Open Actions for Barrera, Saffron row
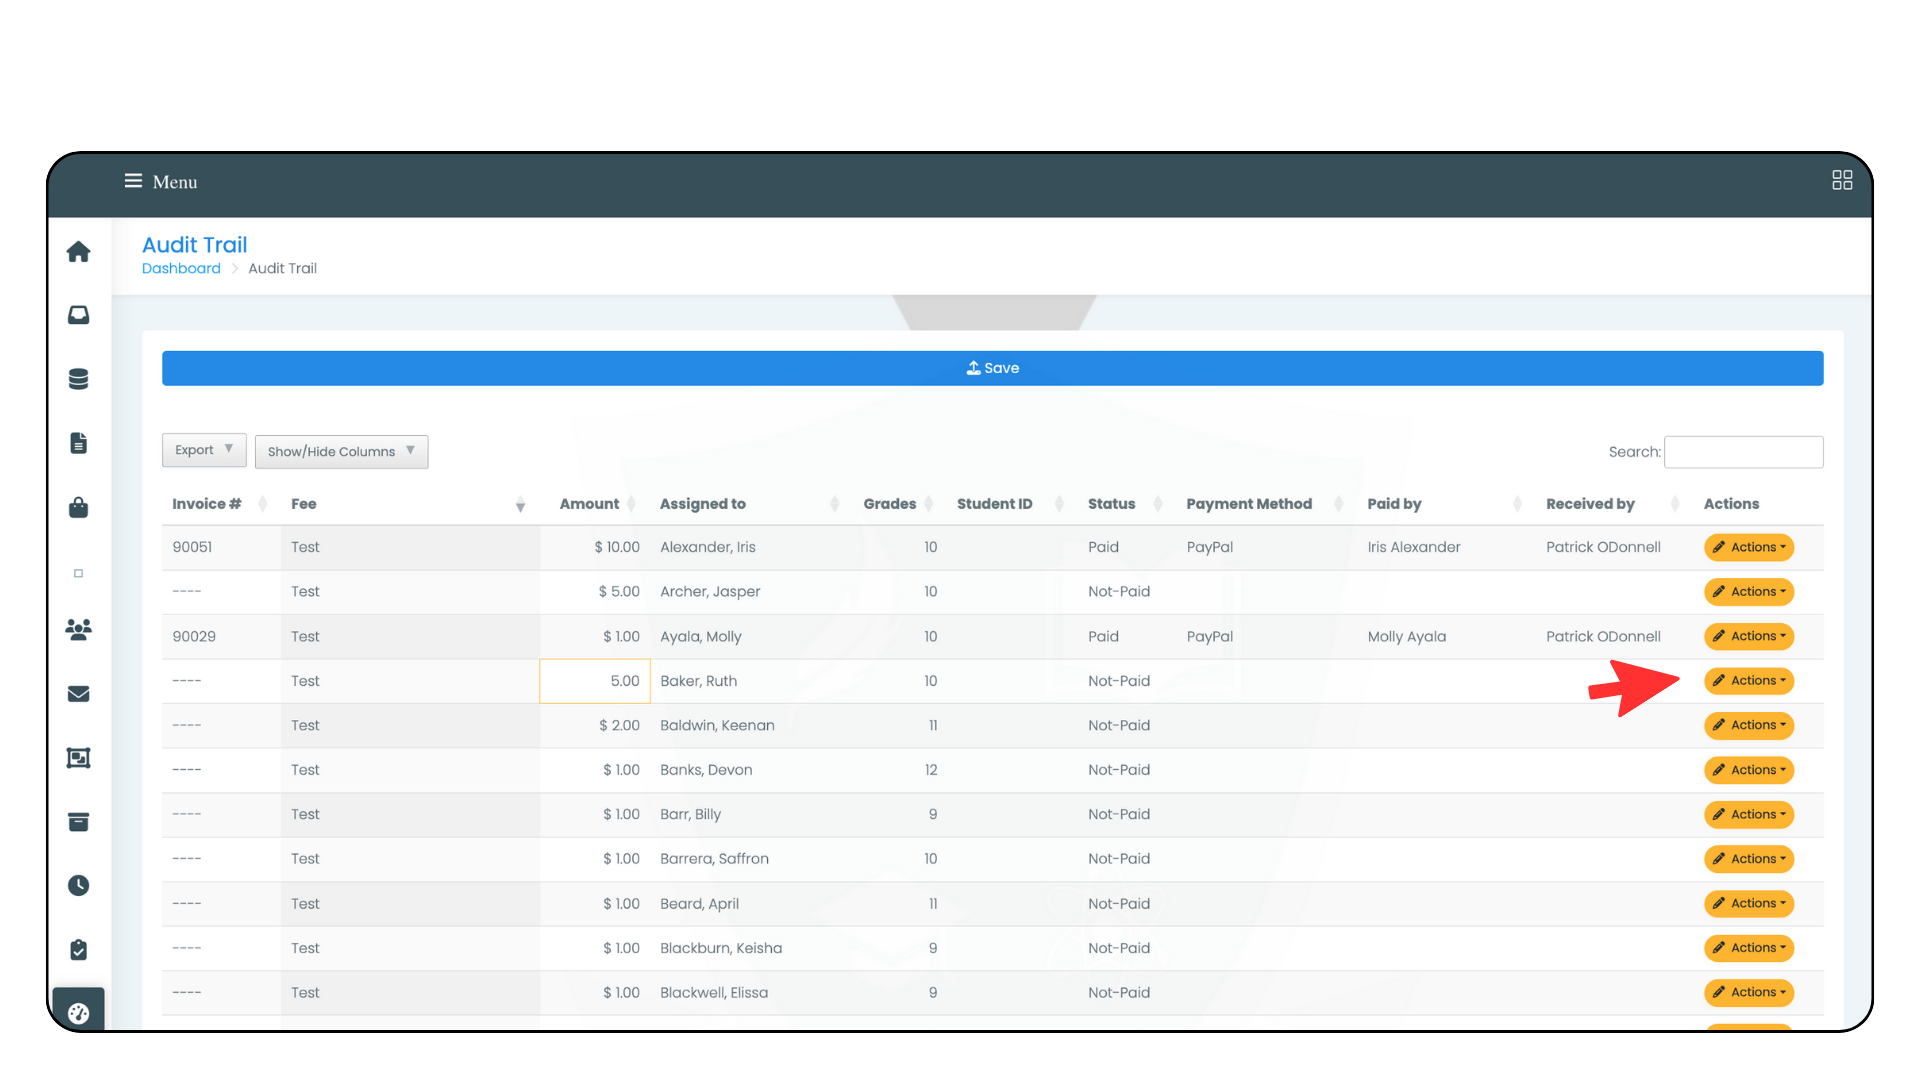 click(1748, 859)
